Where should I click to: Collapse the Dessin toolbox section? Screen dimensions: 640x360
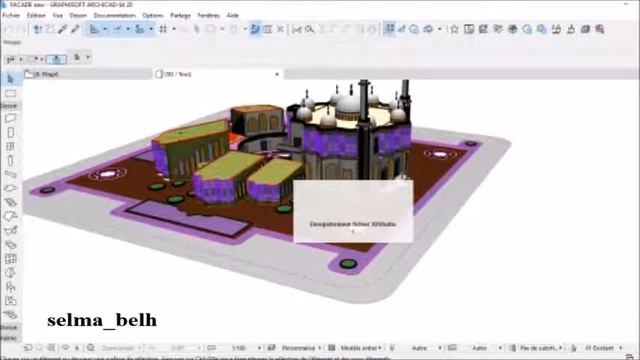(x=9, y=106)
